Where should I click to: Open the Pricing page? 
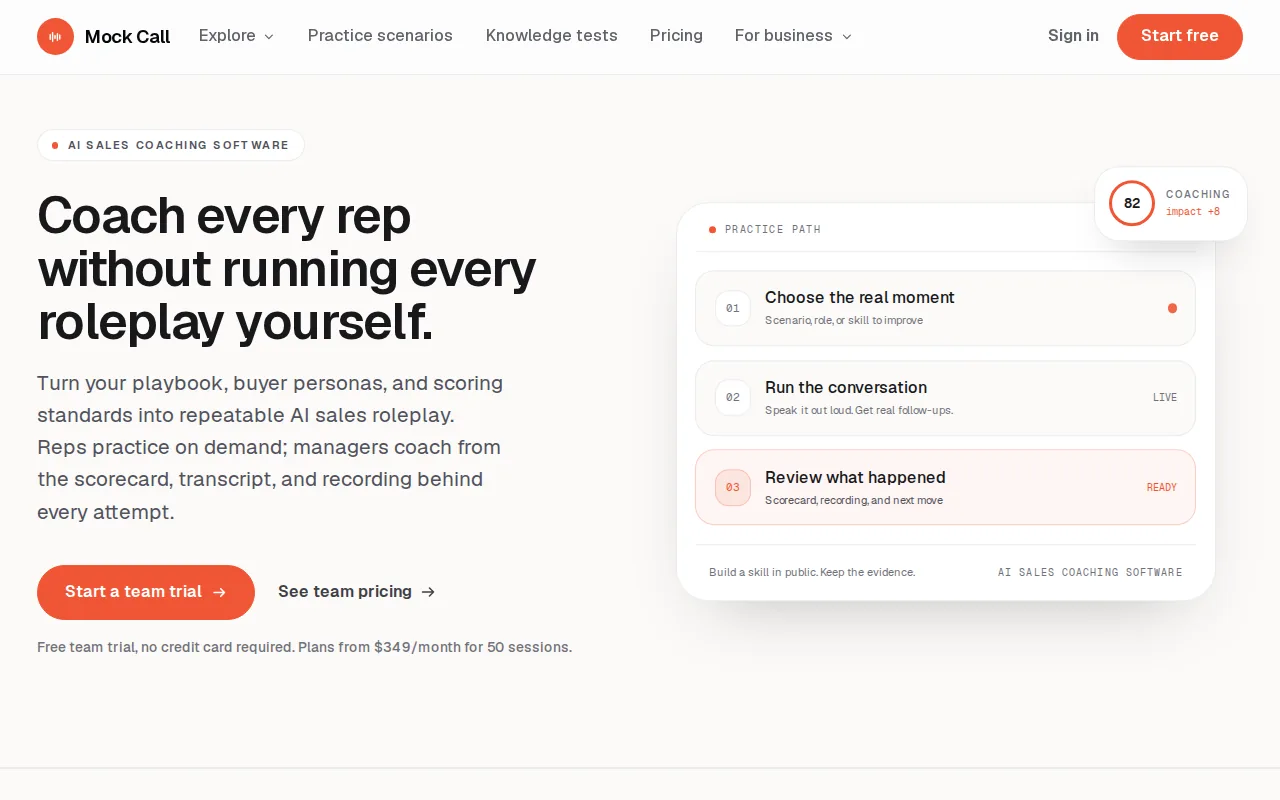[x=676, y=36]
